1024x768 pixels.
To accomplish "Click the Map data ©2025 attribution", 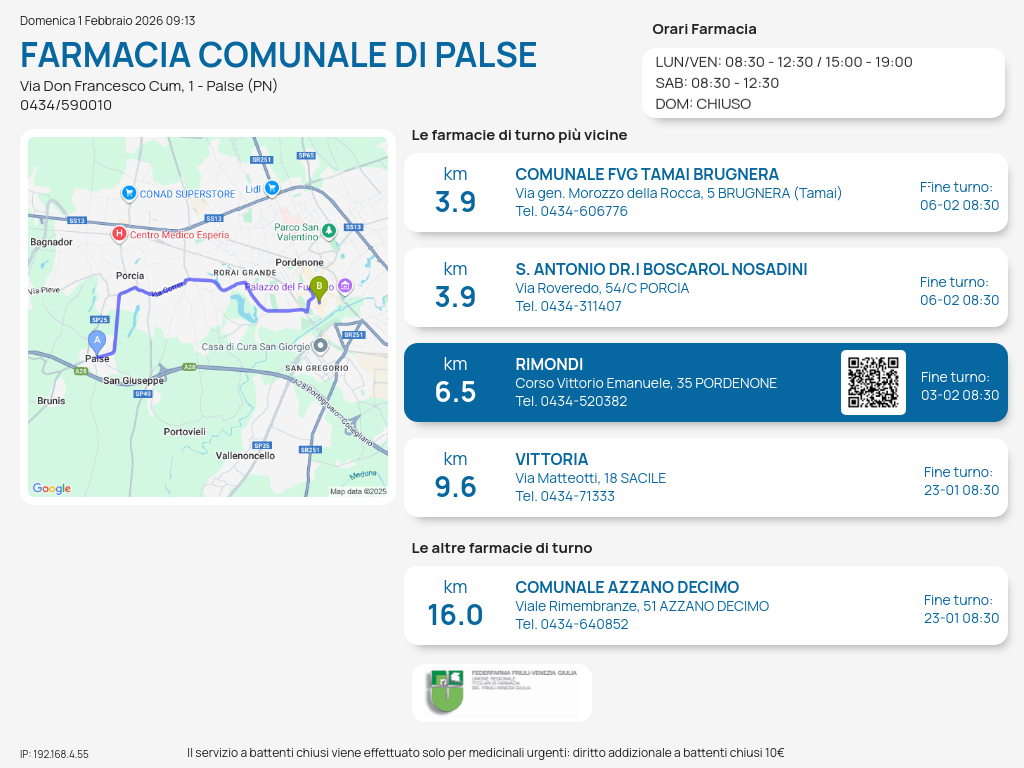I will [x=358, y=491].
